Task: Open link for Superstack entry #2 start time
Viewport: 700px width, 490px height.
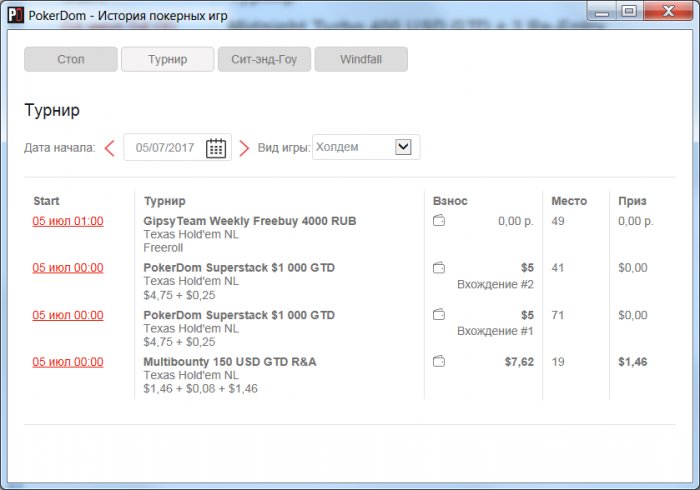Action: pyautogui.click(x=68, y=268)
